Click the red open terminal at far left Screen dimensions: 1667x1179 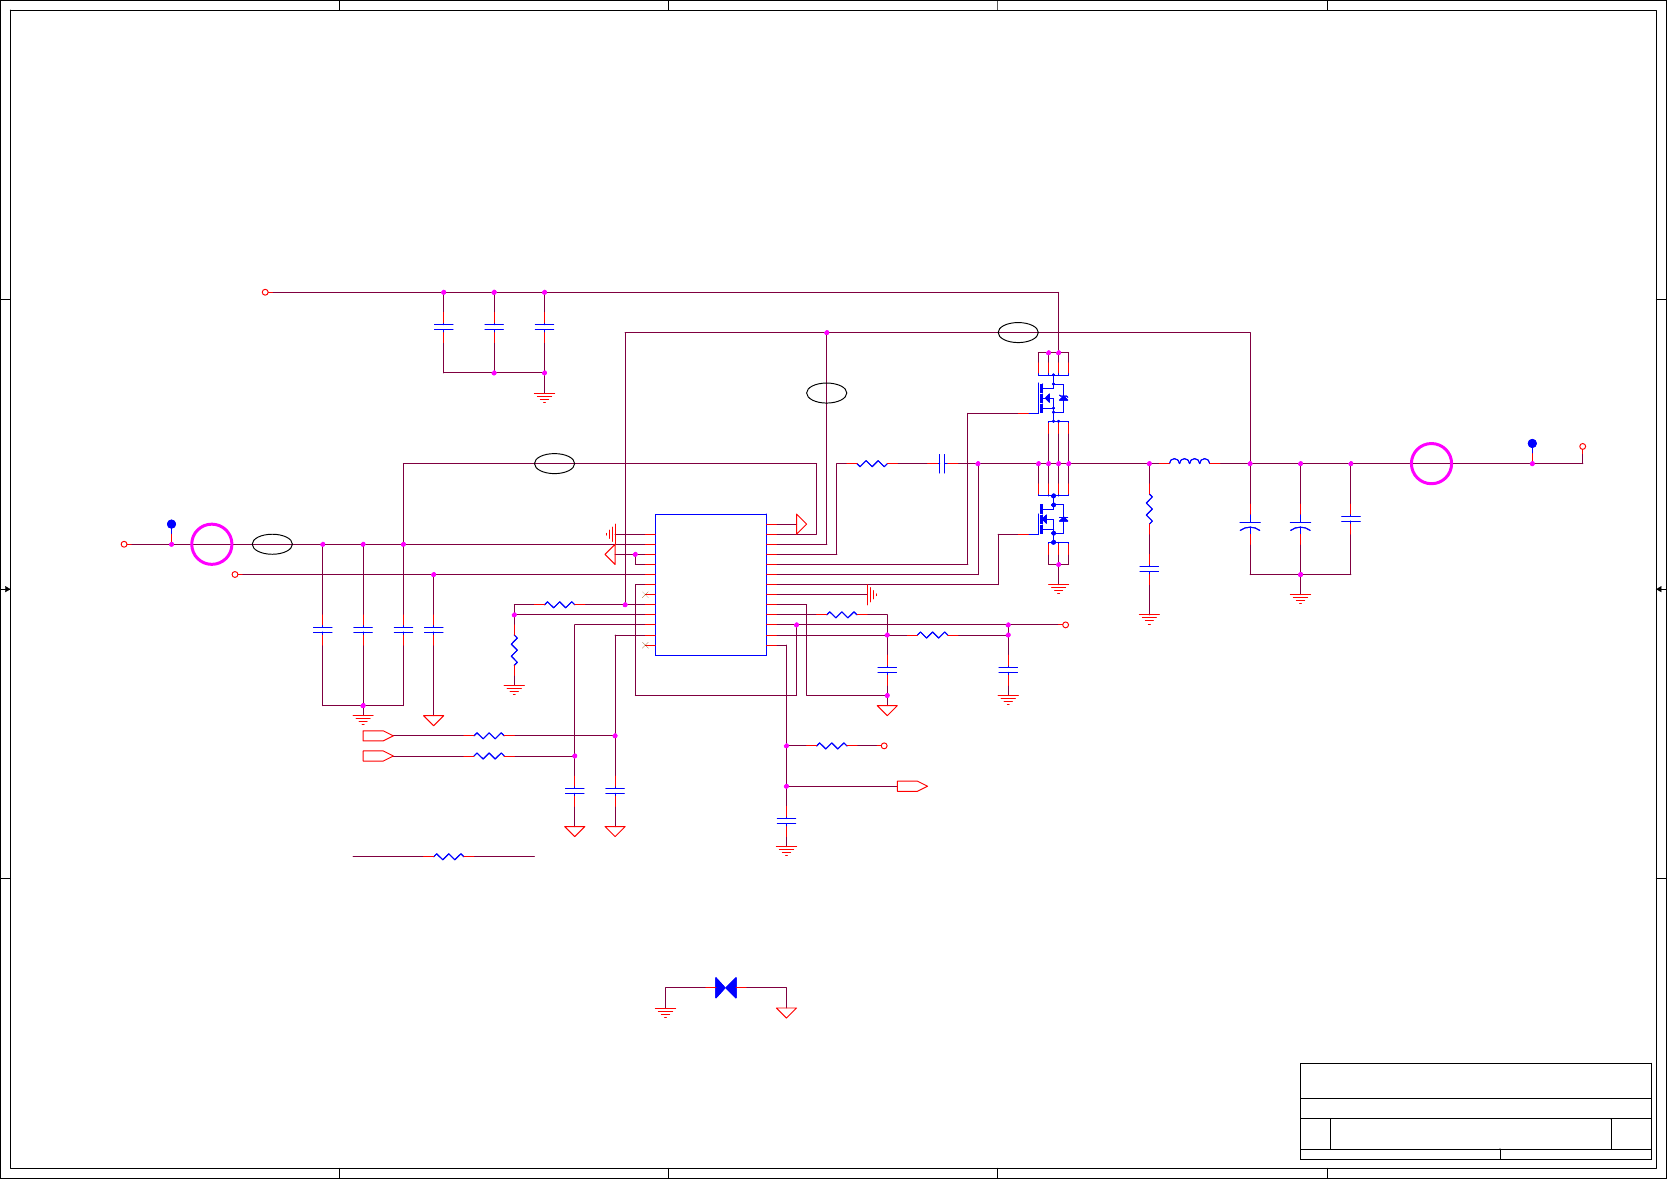point(124,544)
